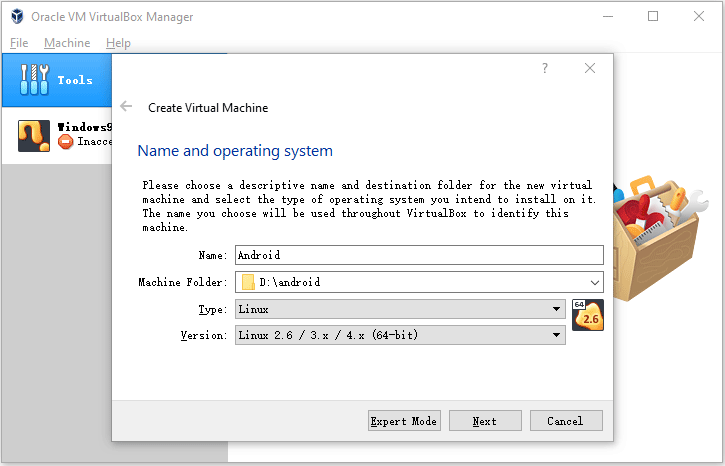The image size is (725, 466).
Task: Select the Windows98 machine name
Action: pyautogui.click(x=84, y=127)
